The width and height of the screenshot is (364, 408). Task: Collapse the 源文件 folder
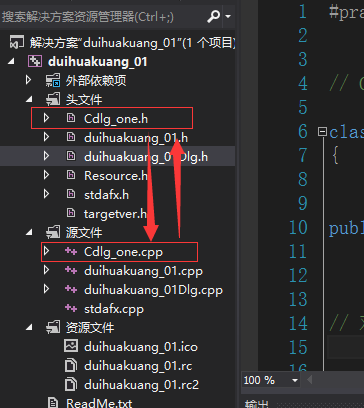tap(29, 232)
